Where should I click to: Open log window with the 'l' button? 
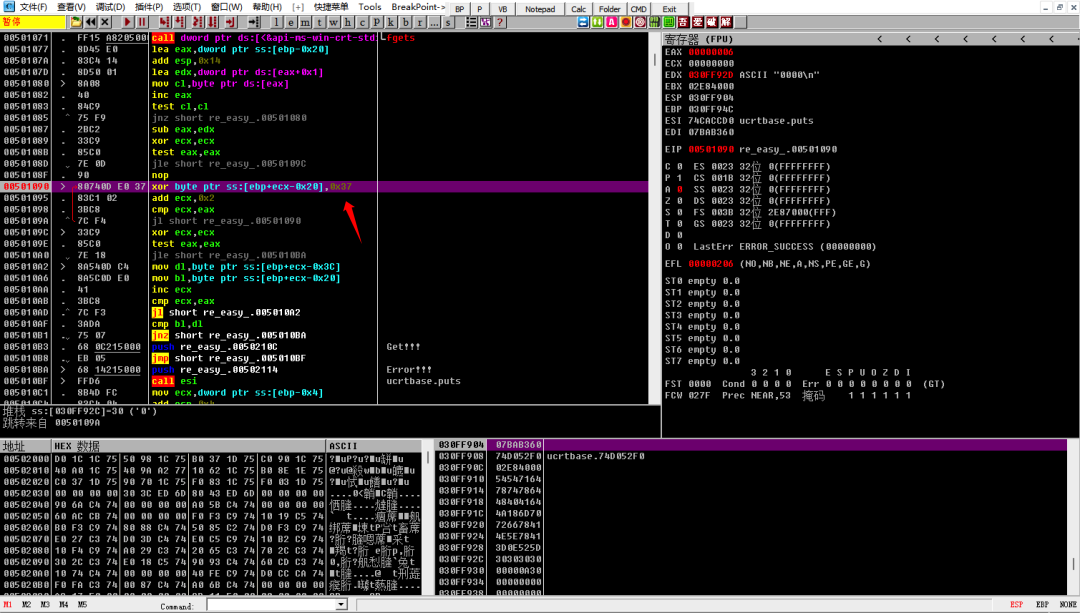pyautogui.click(x=276, y=22)
